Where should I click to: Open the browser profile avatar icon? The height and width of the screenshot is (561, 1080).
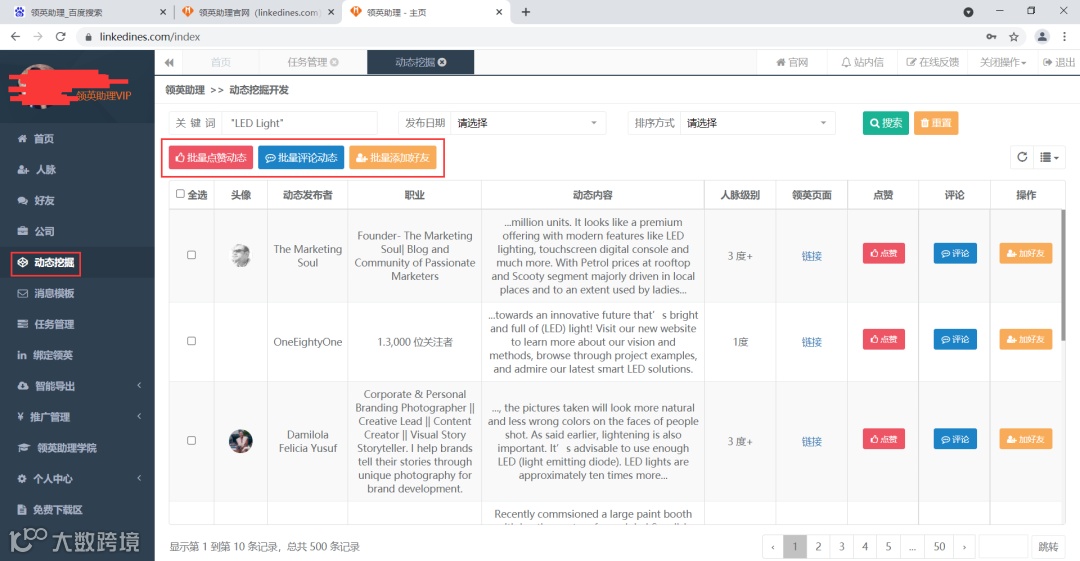click(1042, 37)
